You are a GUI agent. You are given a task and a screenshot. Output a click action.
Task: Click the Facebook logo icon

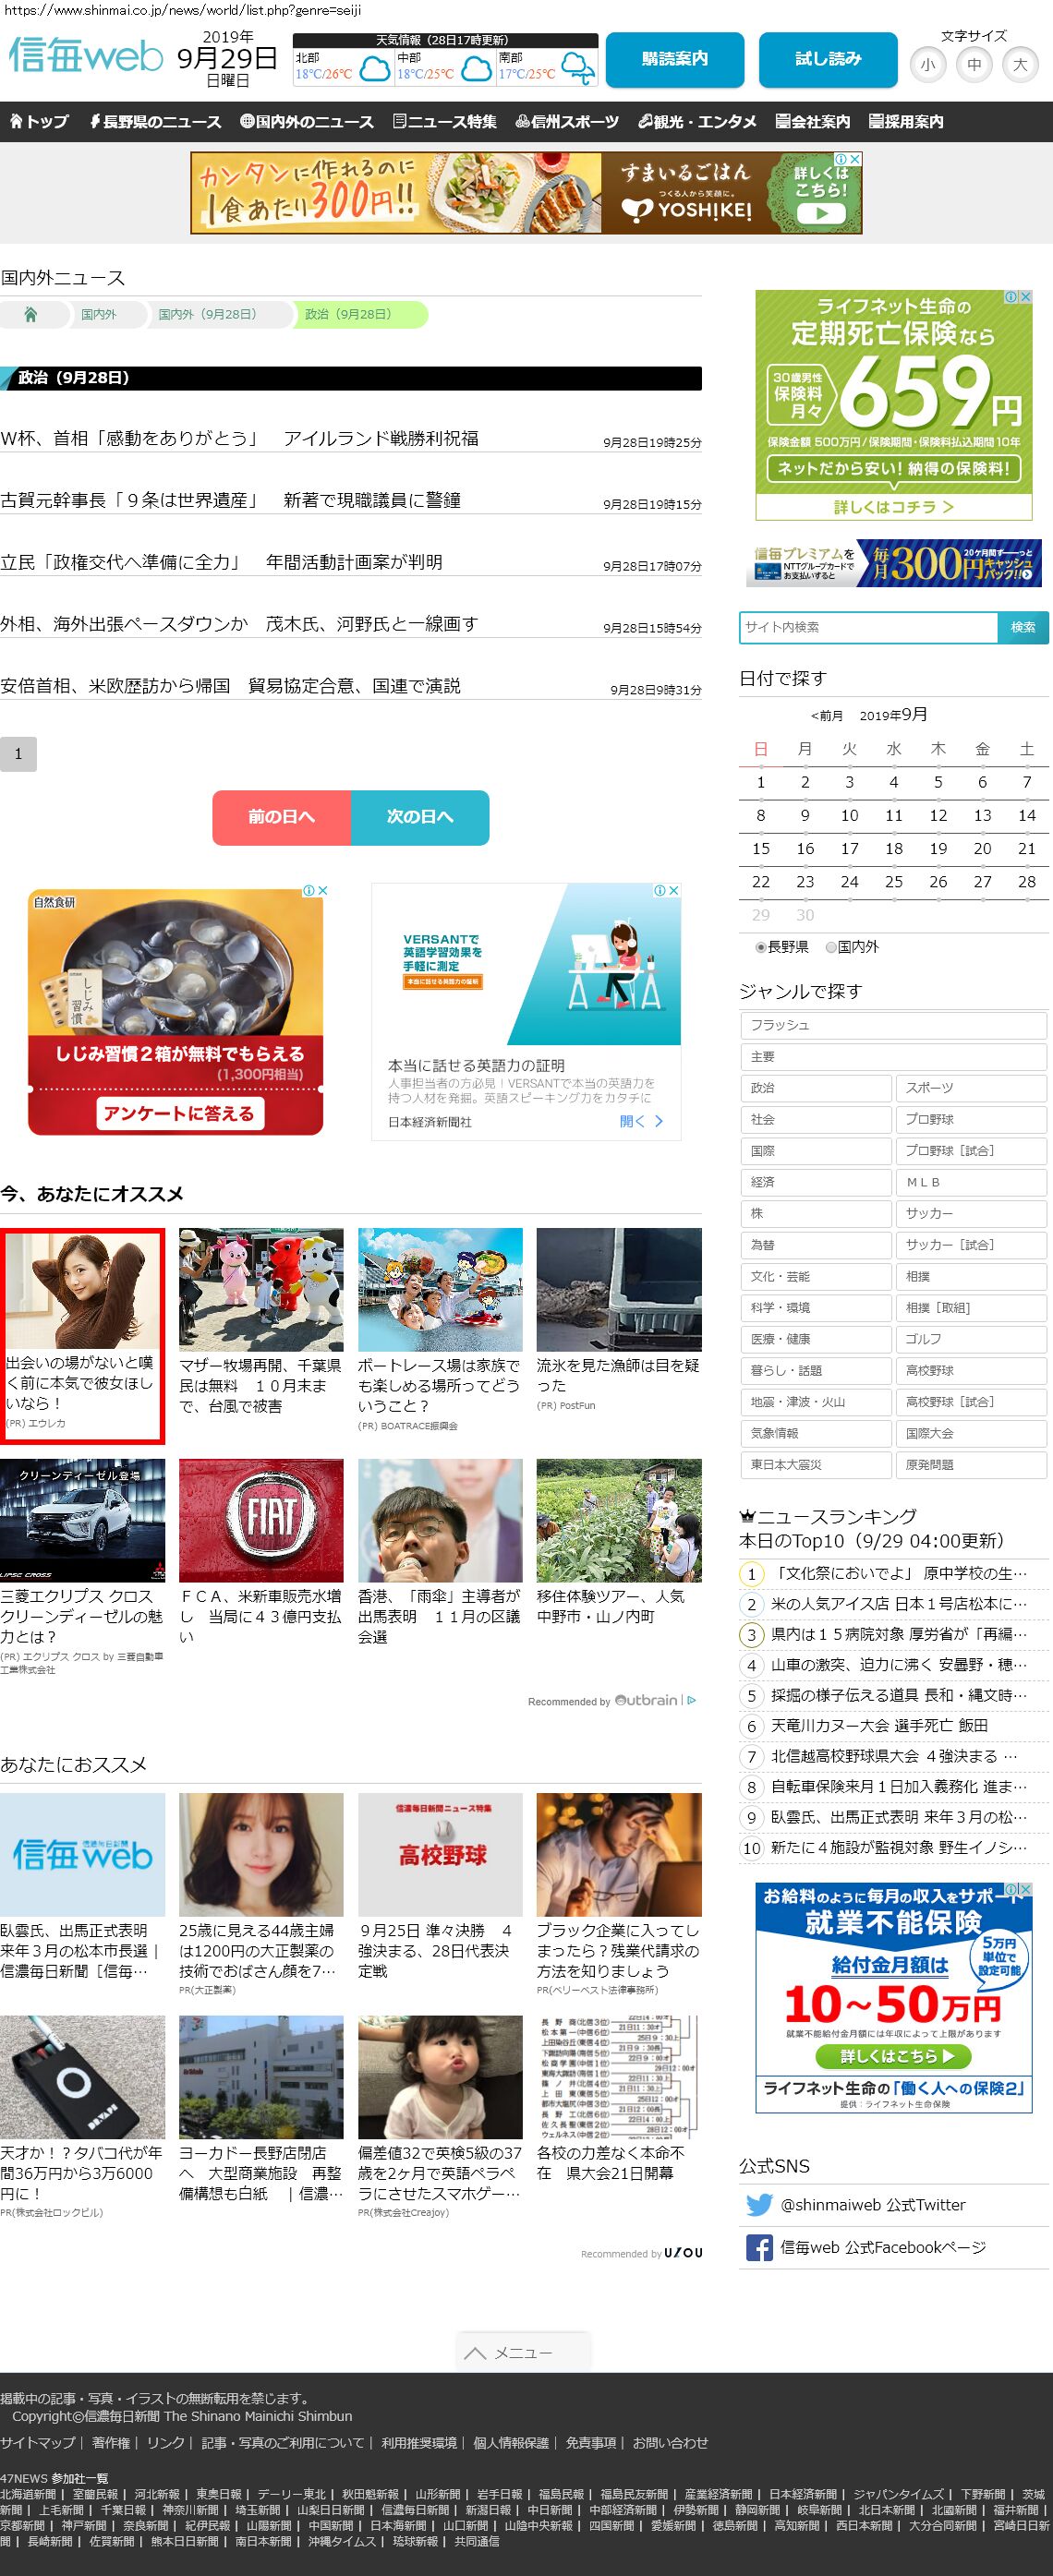(759, 2247)
